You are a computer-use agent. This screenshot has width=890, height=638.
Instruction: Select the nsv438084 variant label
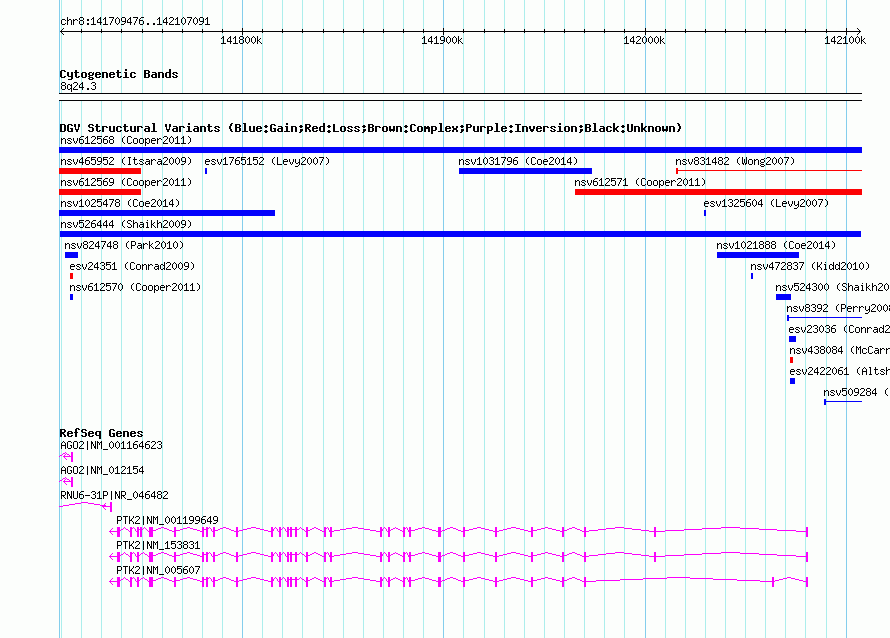point(839,350)
